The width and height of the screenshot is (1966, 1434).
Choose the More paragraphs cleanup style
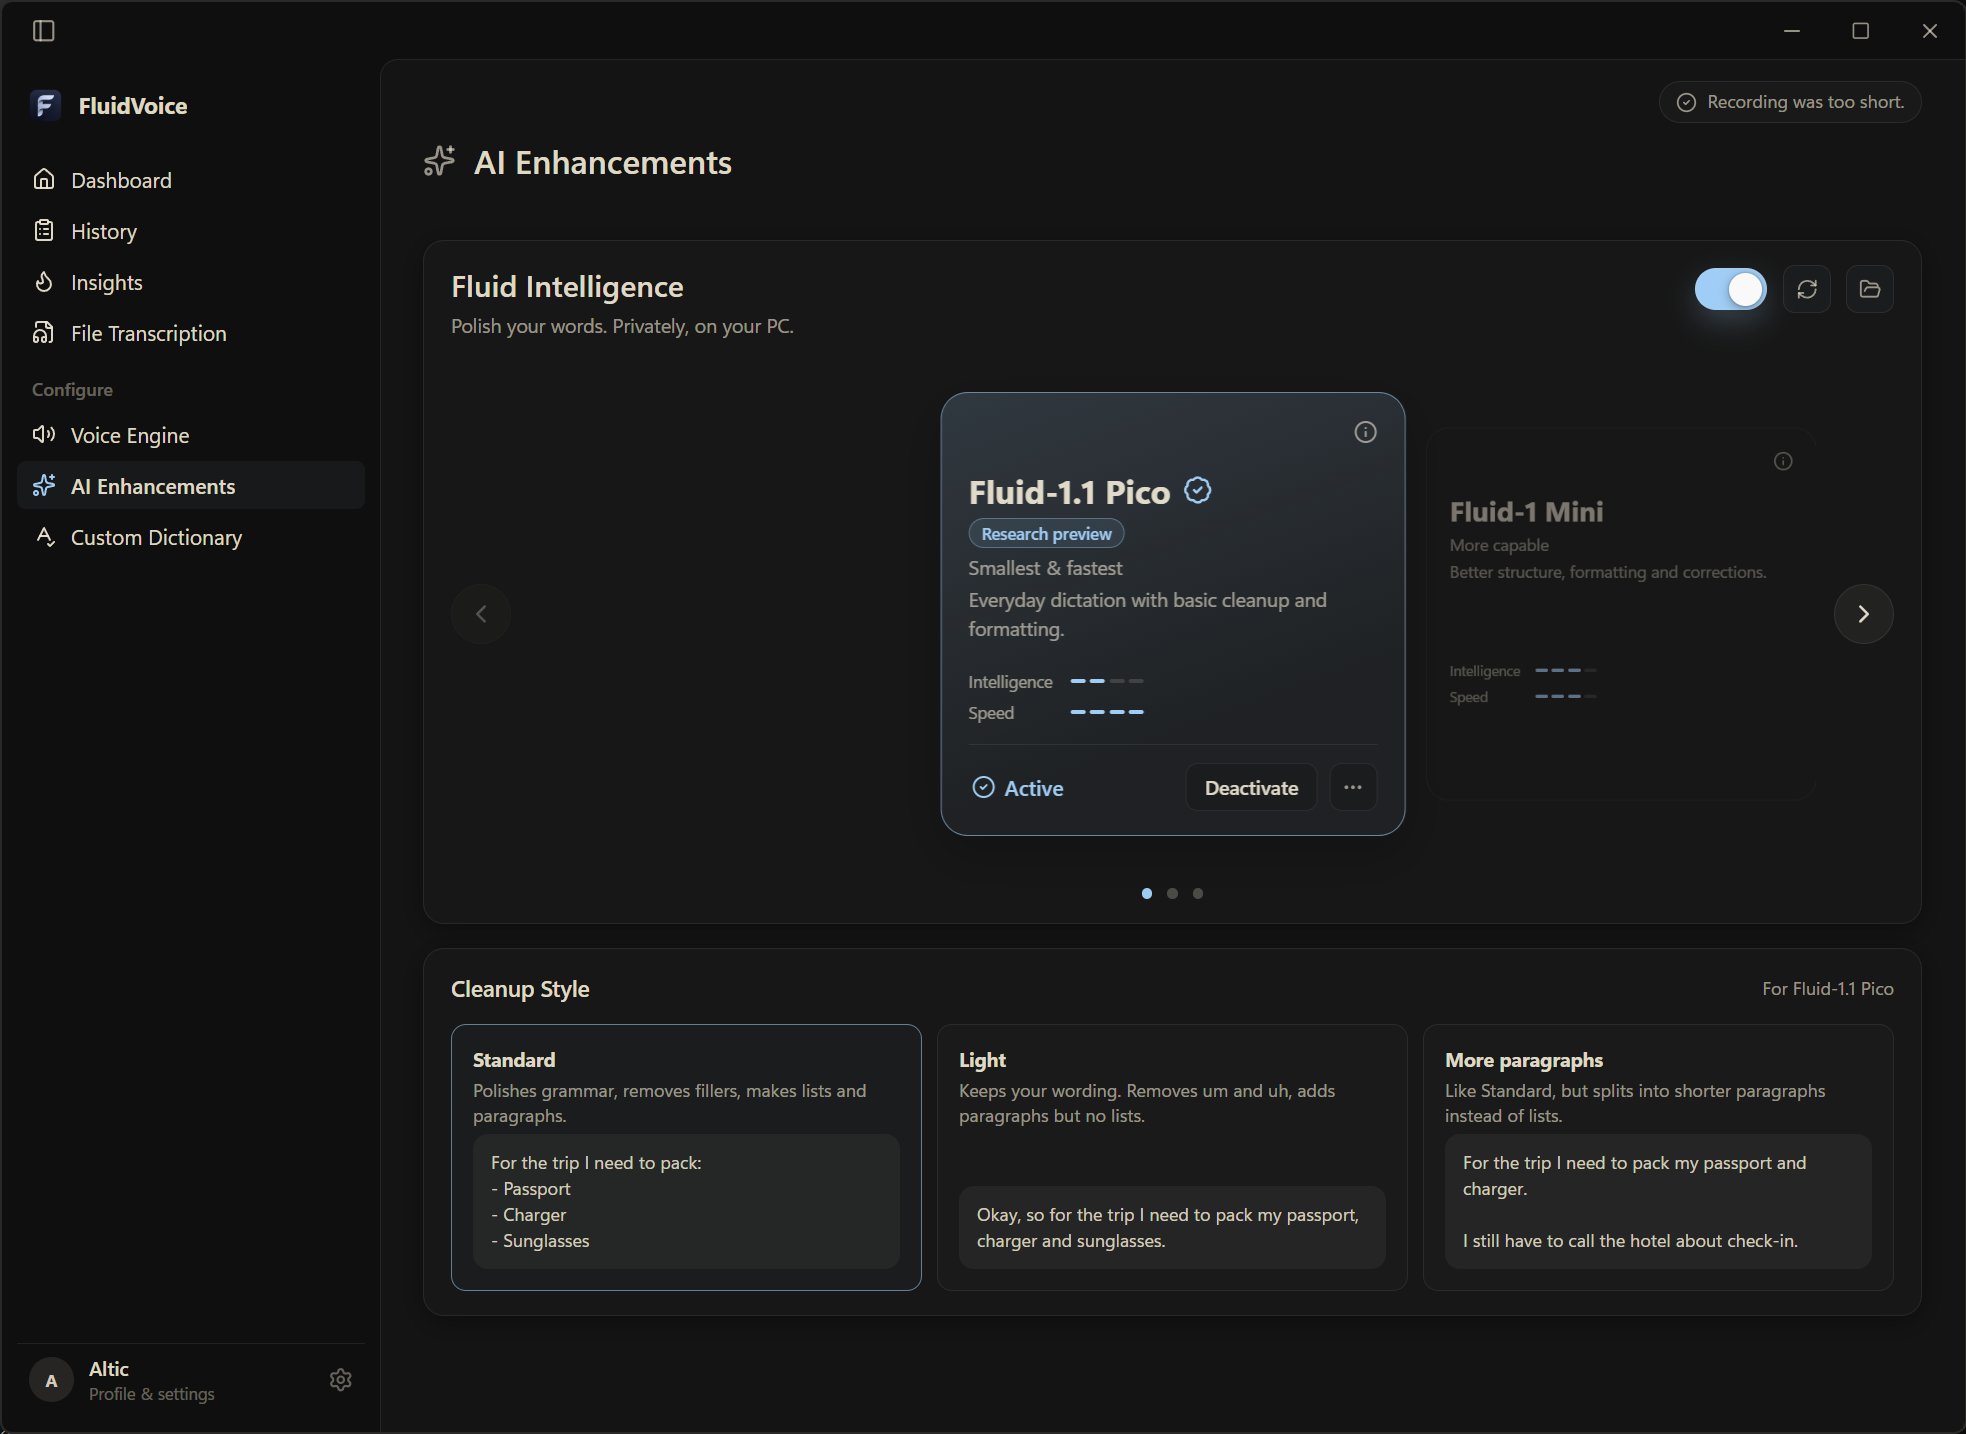pyautogui.click(x=1658, y=1157)
